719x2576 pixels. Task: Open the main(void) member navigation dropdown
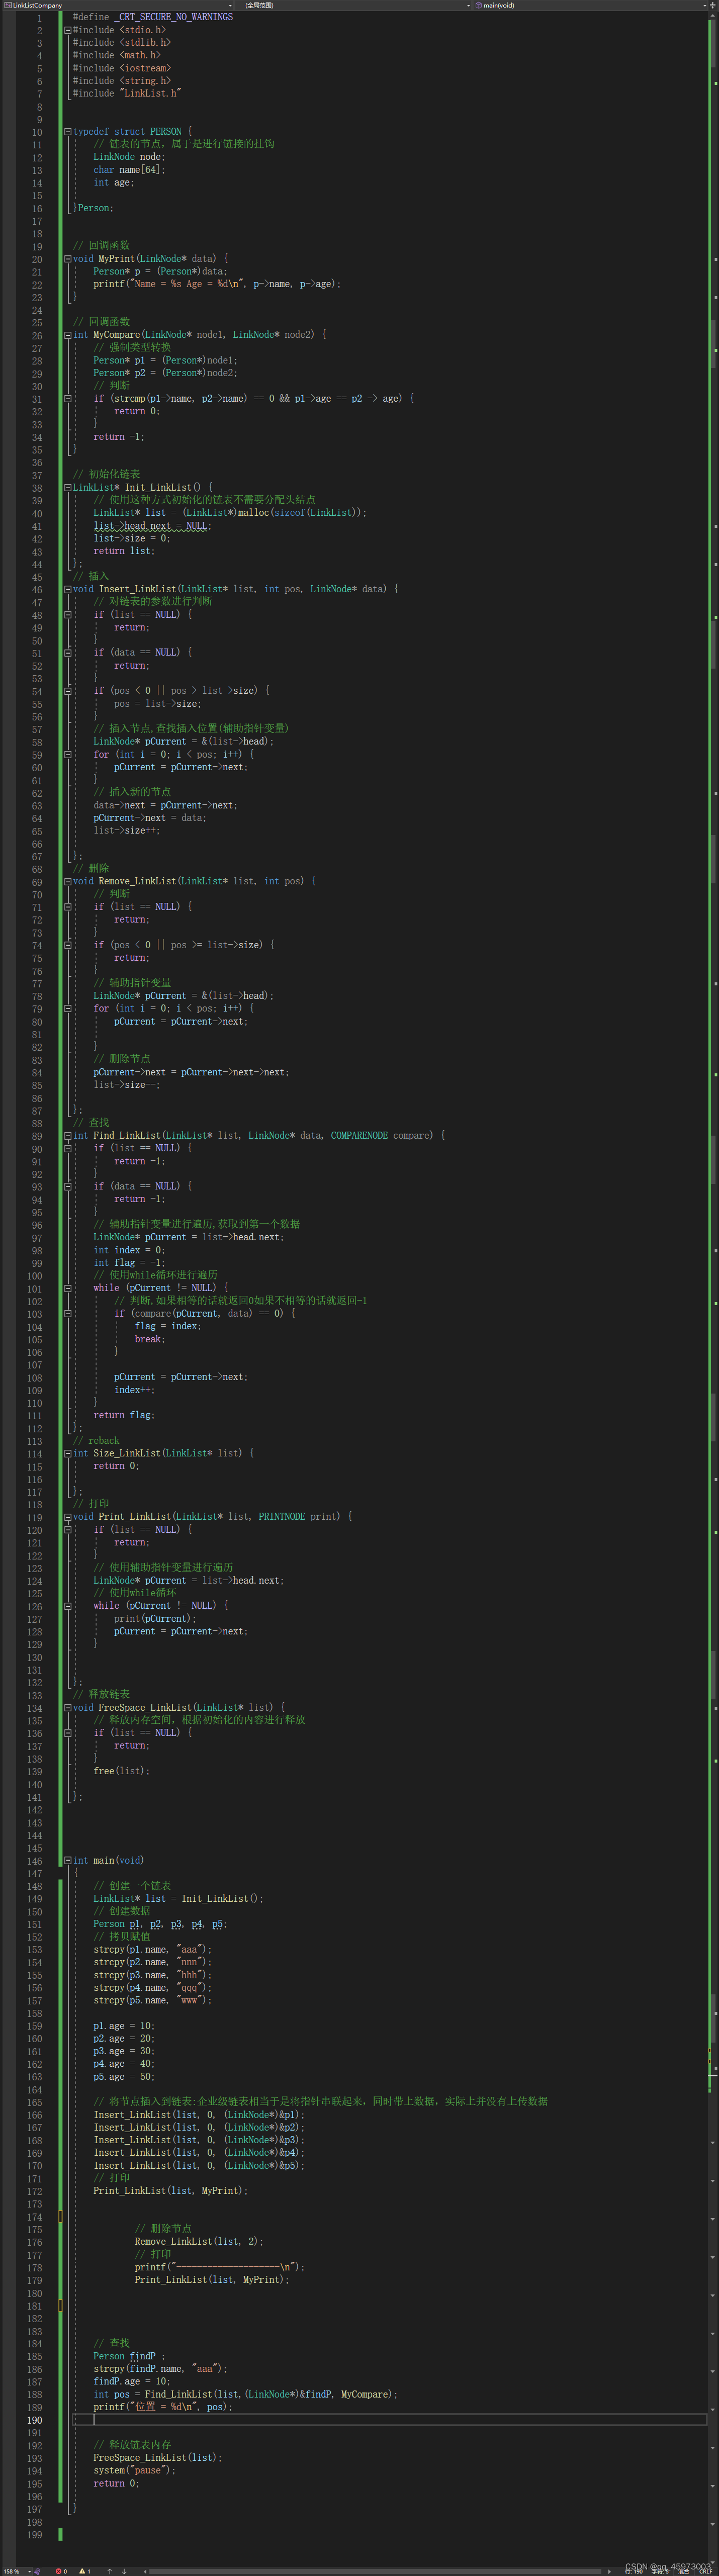click(x=590, y=5)
